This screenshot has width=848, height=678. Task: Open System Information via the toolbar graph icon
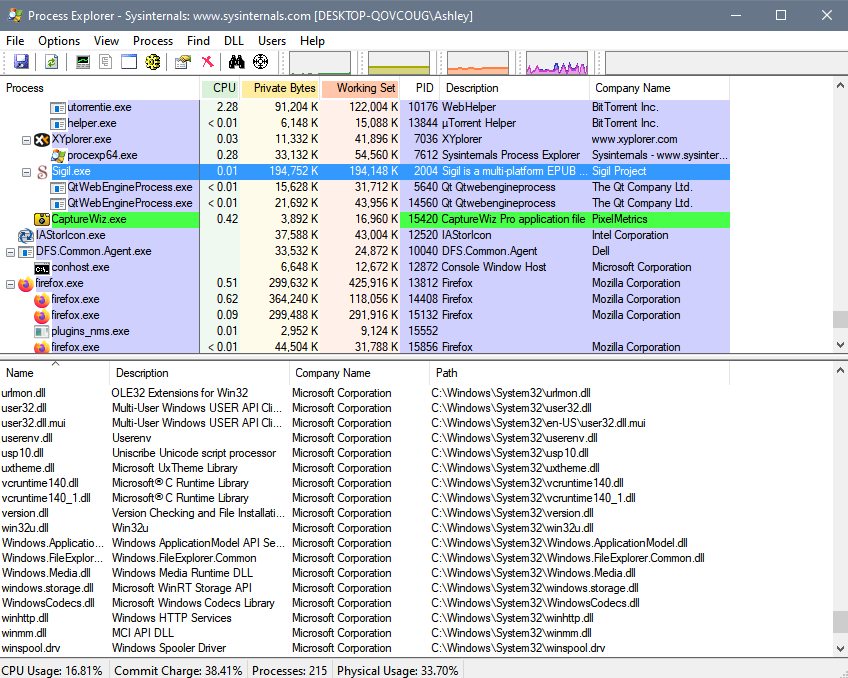[83, 62]
